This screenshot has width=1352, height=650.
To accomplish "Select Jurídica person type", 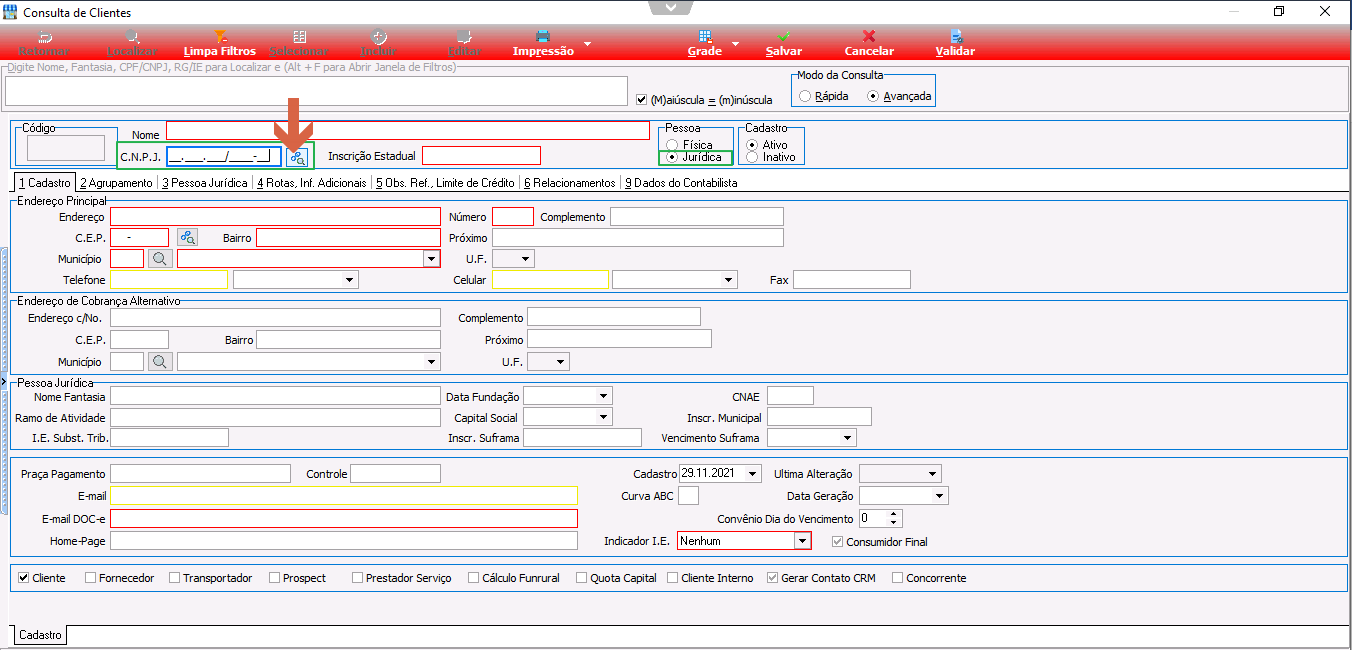I will tap(672, 157).
